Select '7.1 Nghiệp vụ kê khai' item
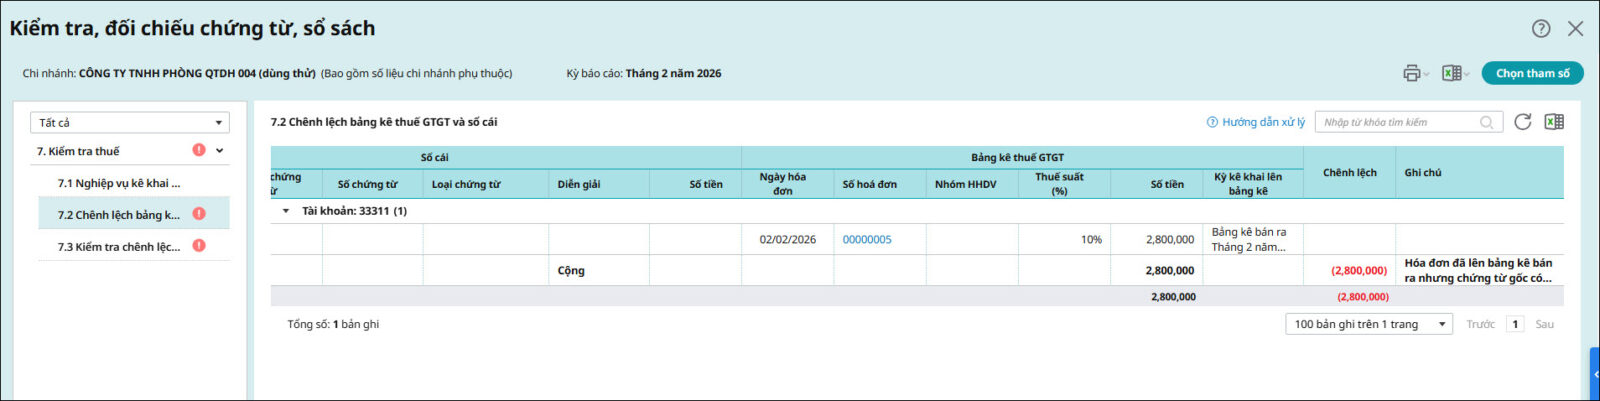Viewport: 1600px width, 401px height. click(119, 183)
